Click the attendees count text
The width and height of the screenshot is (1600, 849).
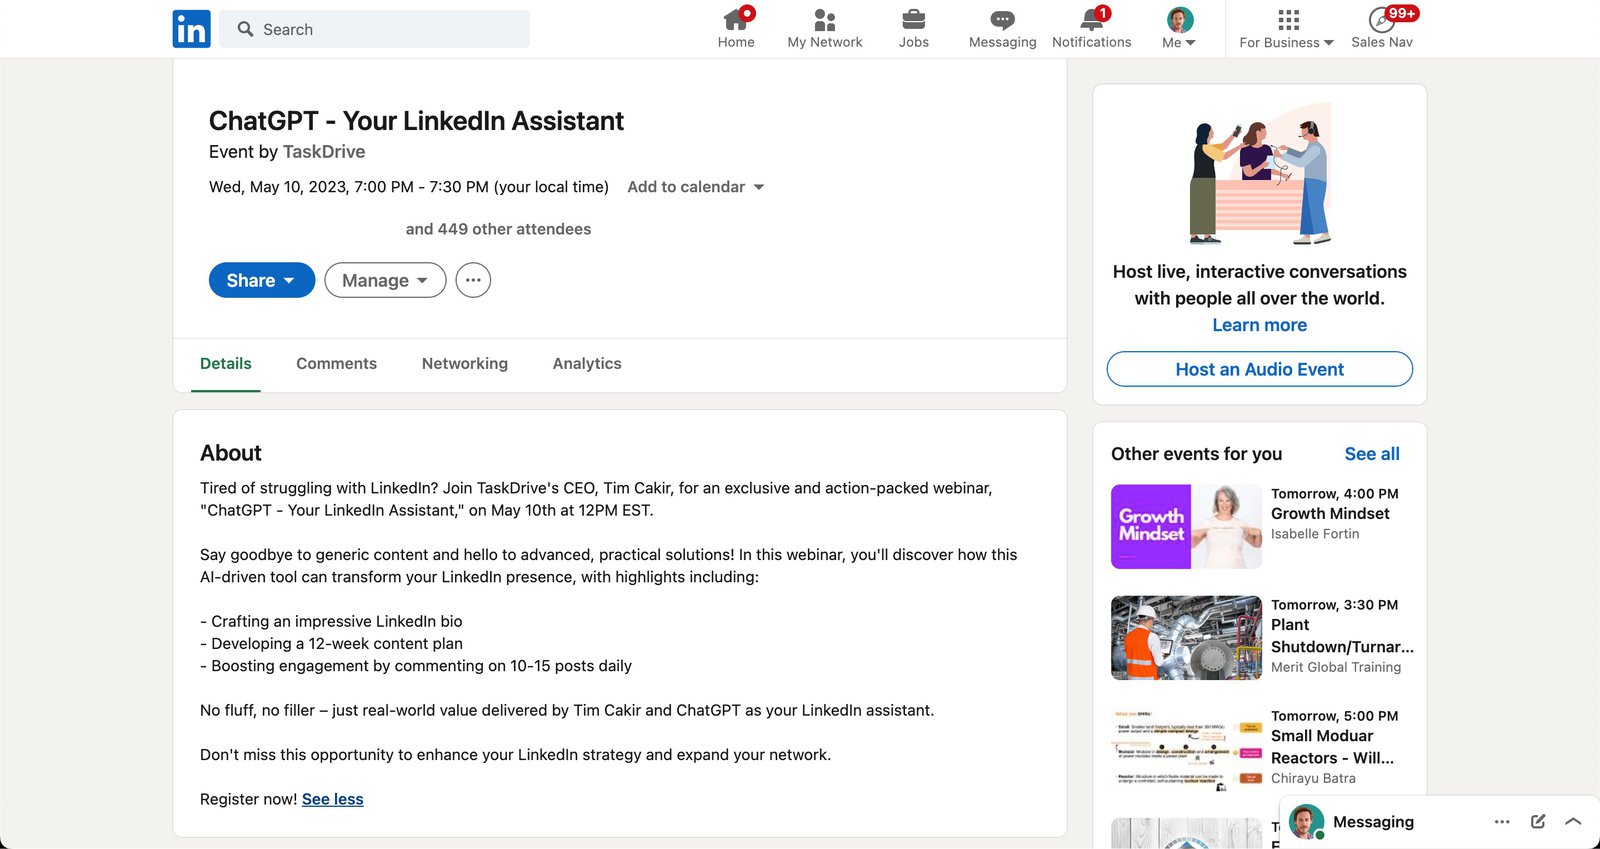click(498, 229)
